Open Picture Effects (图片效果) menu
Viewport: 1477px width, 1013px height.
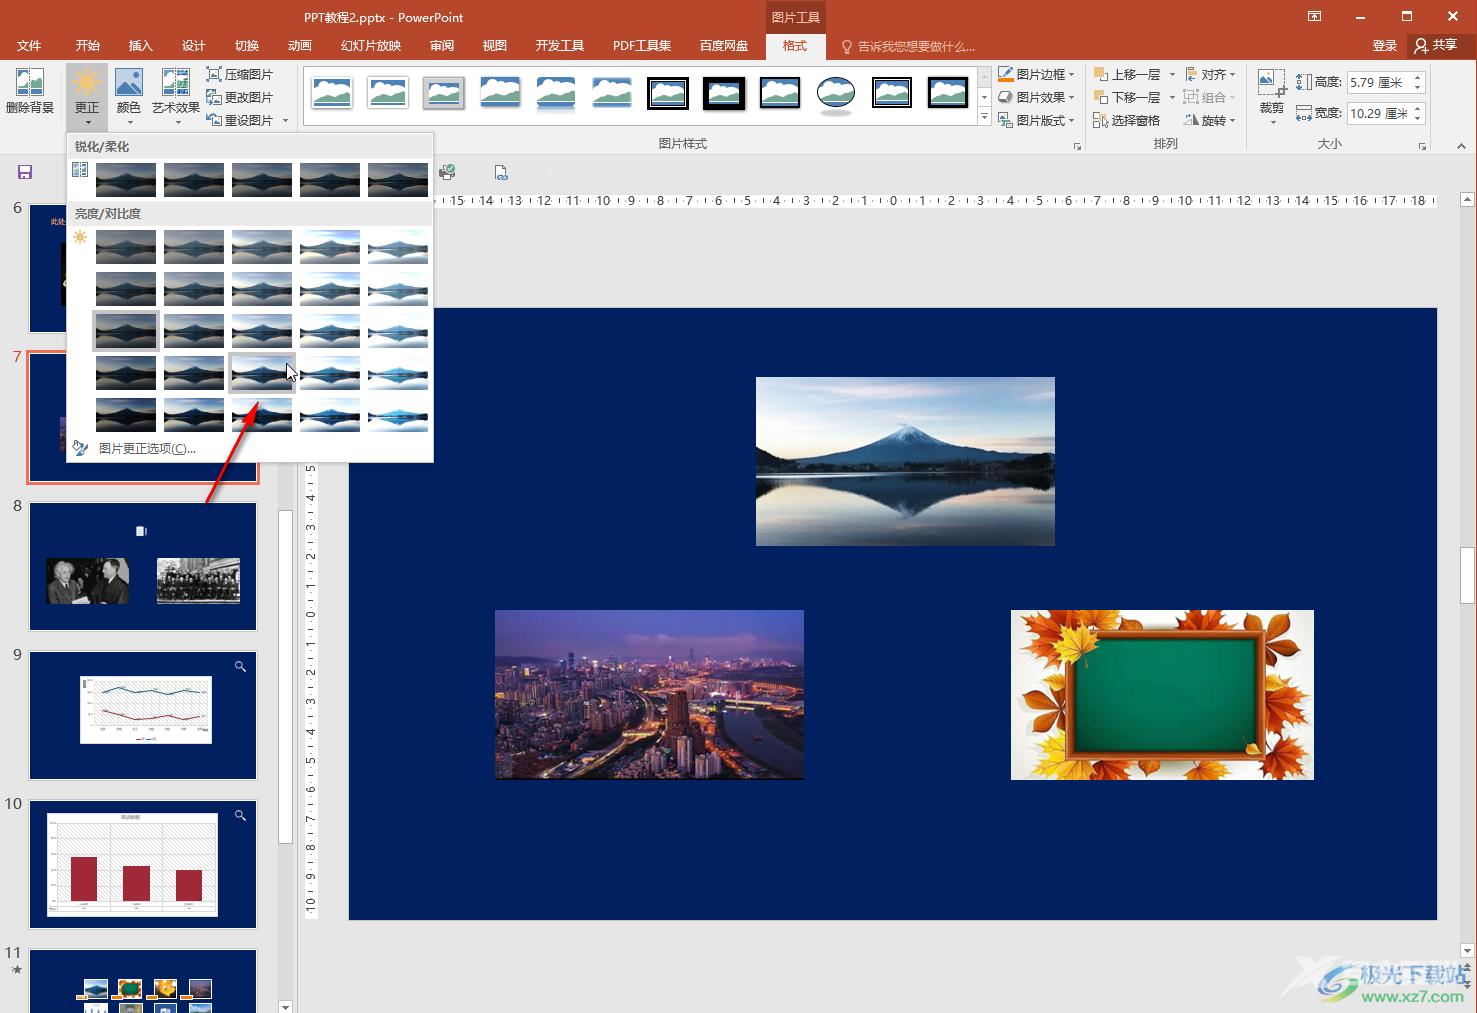[1037, 97]
